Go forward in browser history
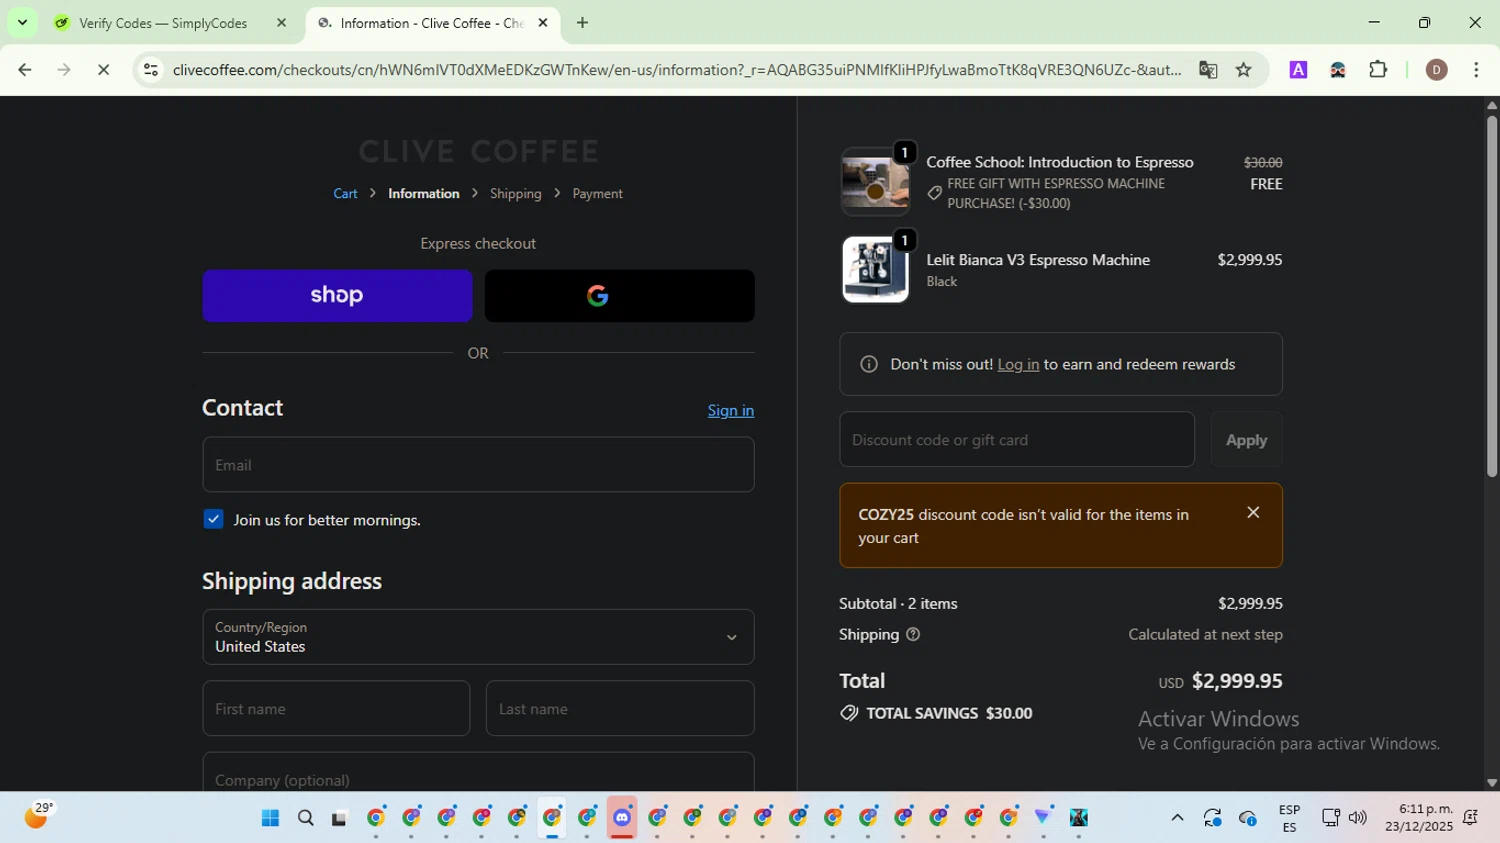1500x843 pixels. 64,70
